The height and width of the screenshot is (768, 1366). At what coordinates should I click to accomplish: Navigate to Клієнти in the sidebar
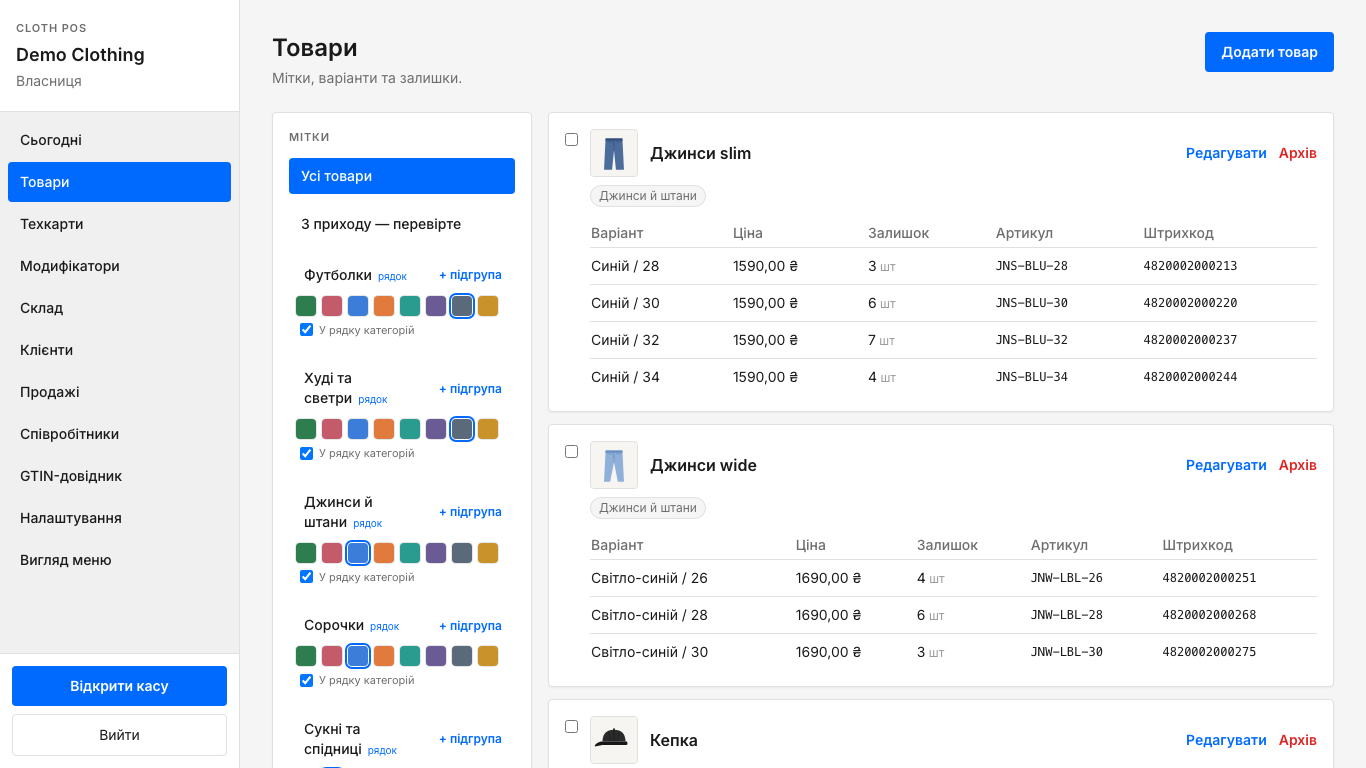[x=119, y=350]
